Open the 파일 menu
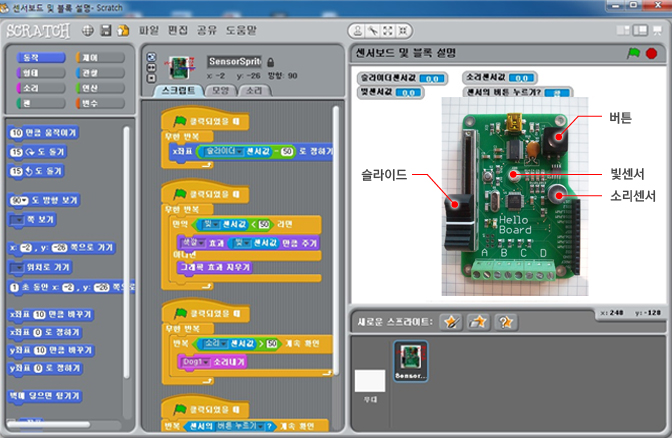This screenshot has width=672, height=438. (149, 30)
